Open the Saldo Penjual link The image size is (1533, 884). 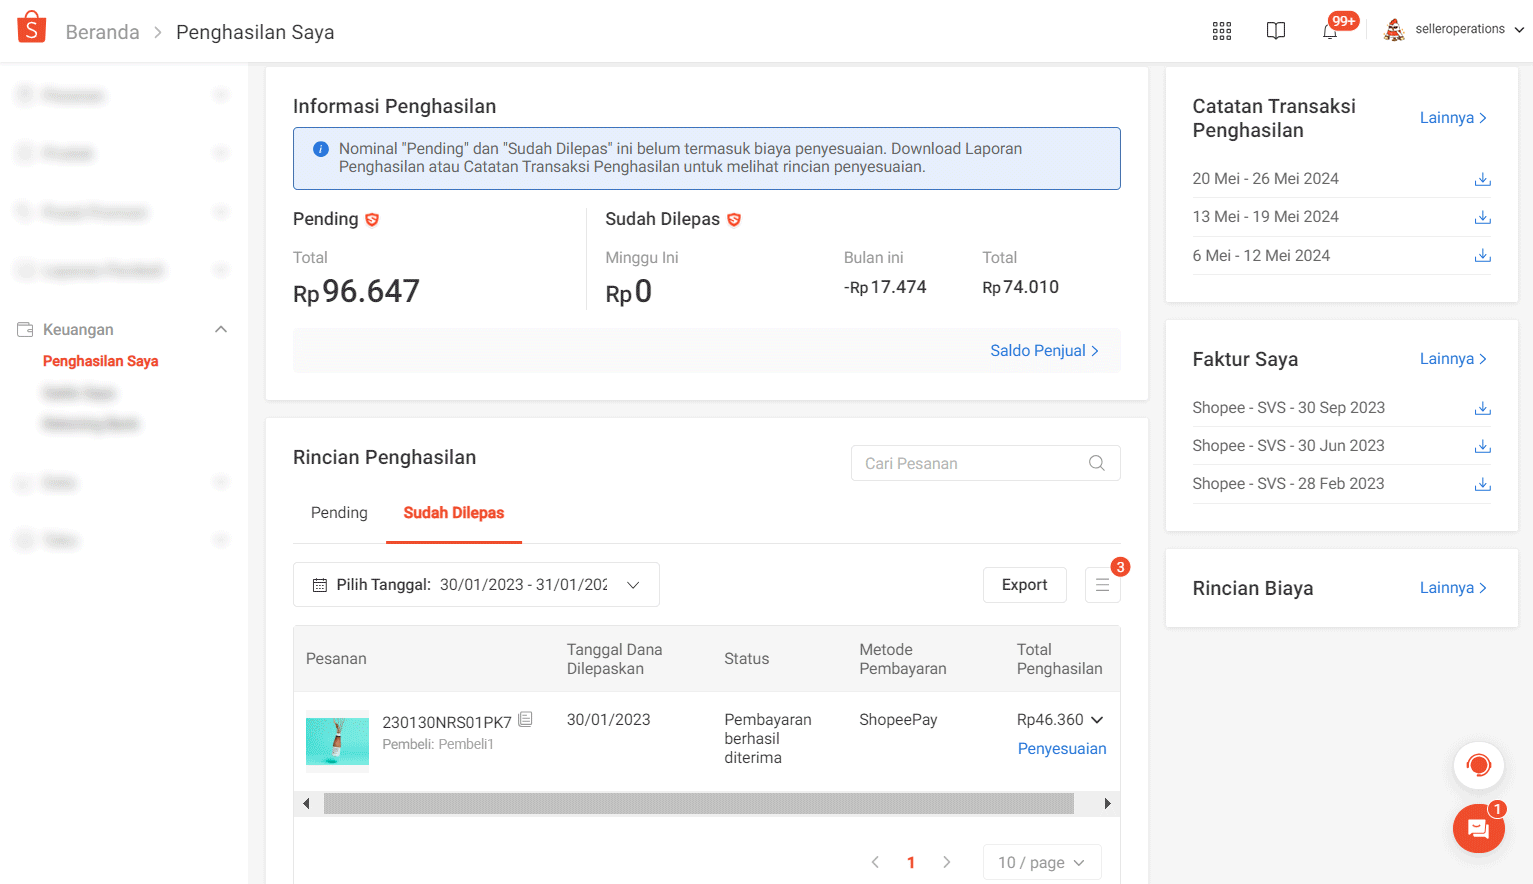1043,351
